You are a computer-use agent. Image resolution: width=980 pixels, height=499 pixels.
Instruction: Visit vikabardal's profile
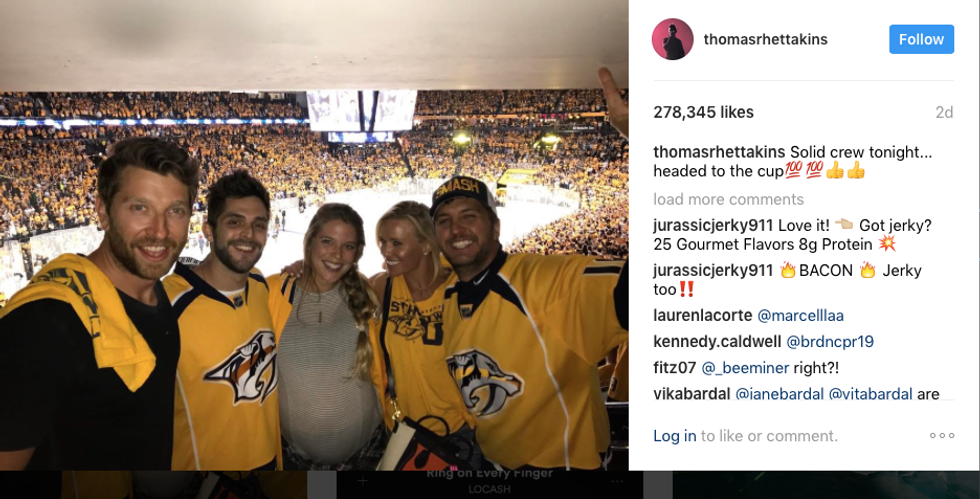click(x=692, y=394)
